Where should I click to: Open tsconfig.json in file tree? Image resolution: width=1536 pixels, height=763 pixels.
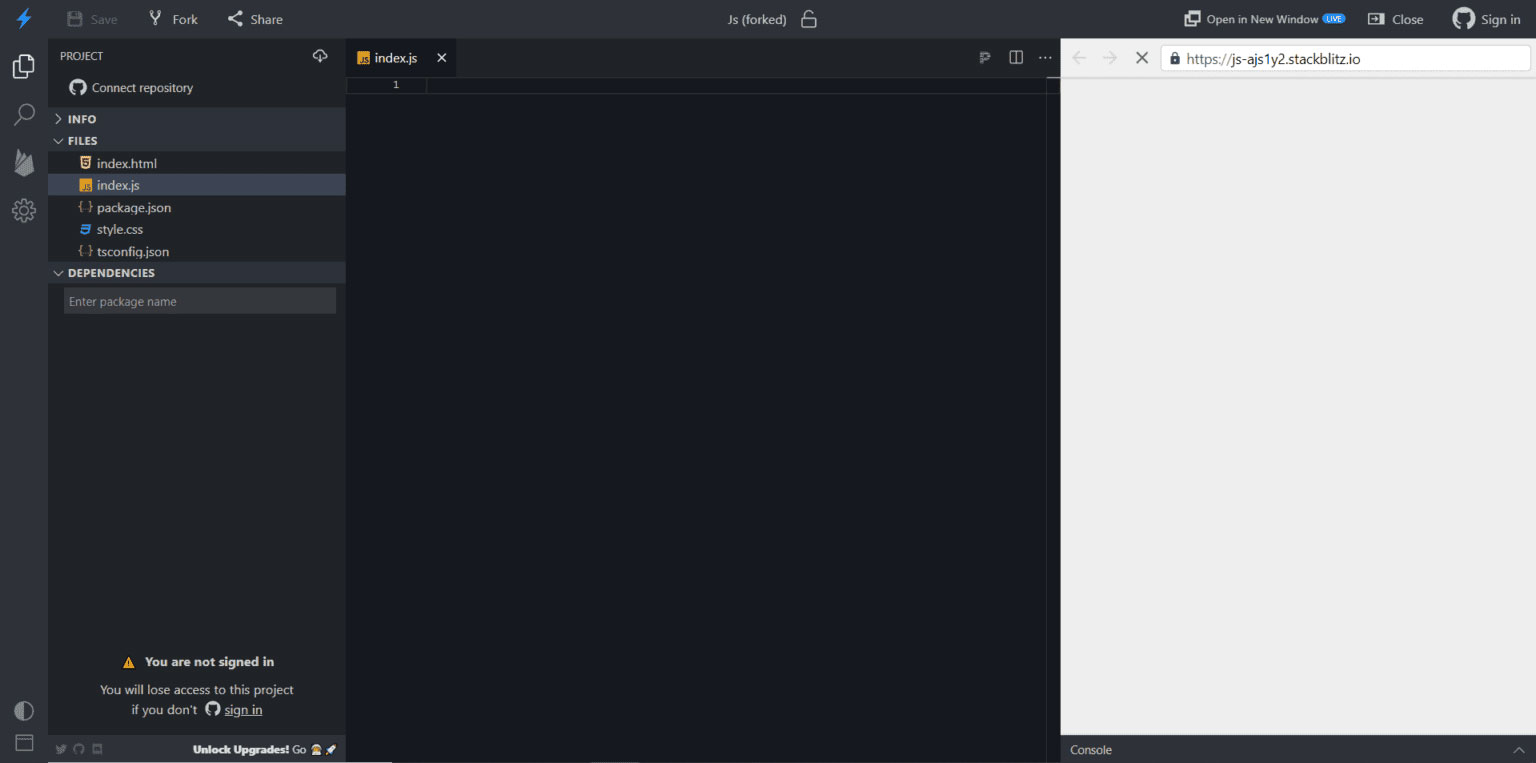pyautogui.click(x=197, y=251)
